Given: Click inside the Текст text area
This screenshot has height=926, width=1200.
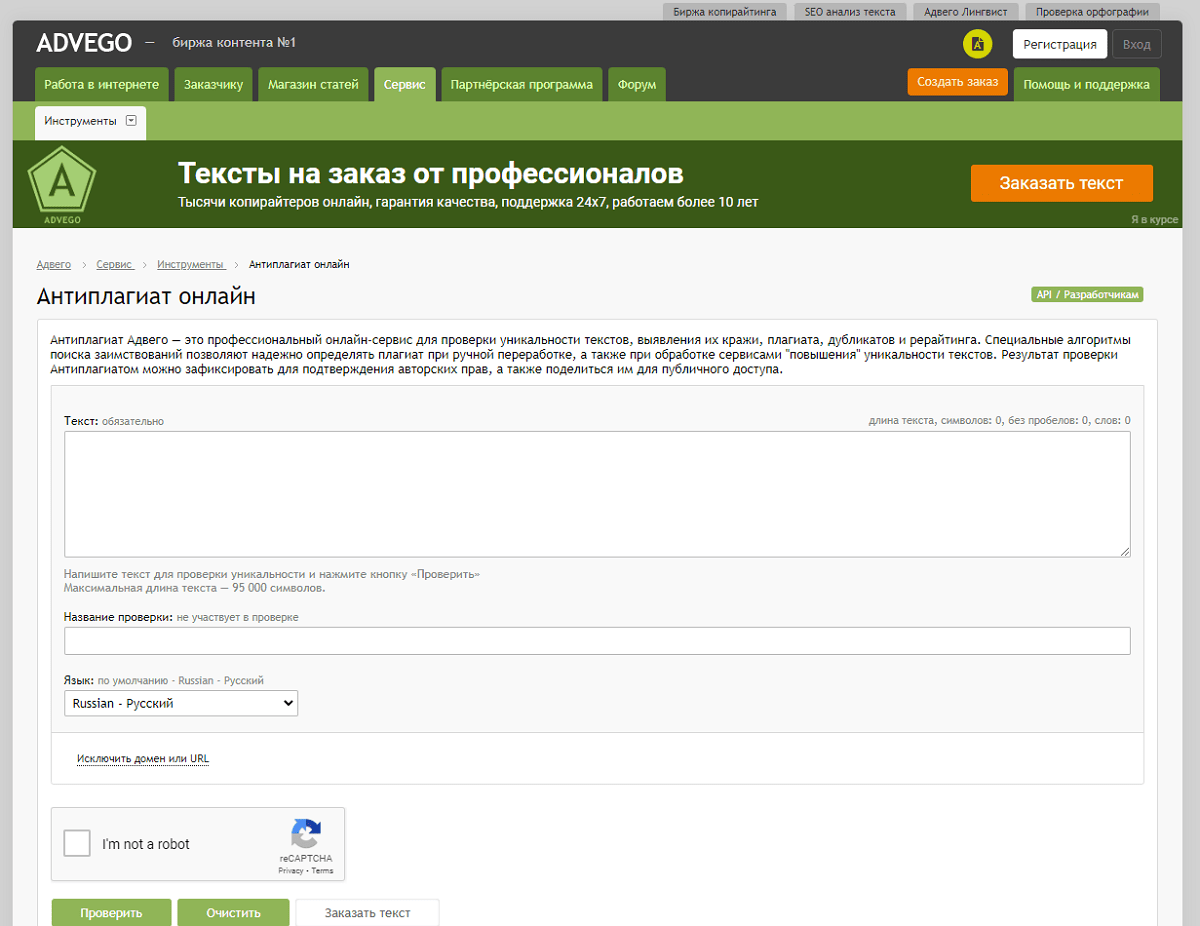Looking at the screenshot, I should pos(597,494).
